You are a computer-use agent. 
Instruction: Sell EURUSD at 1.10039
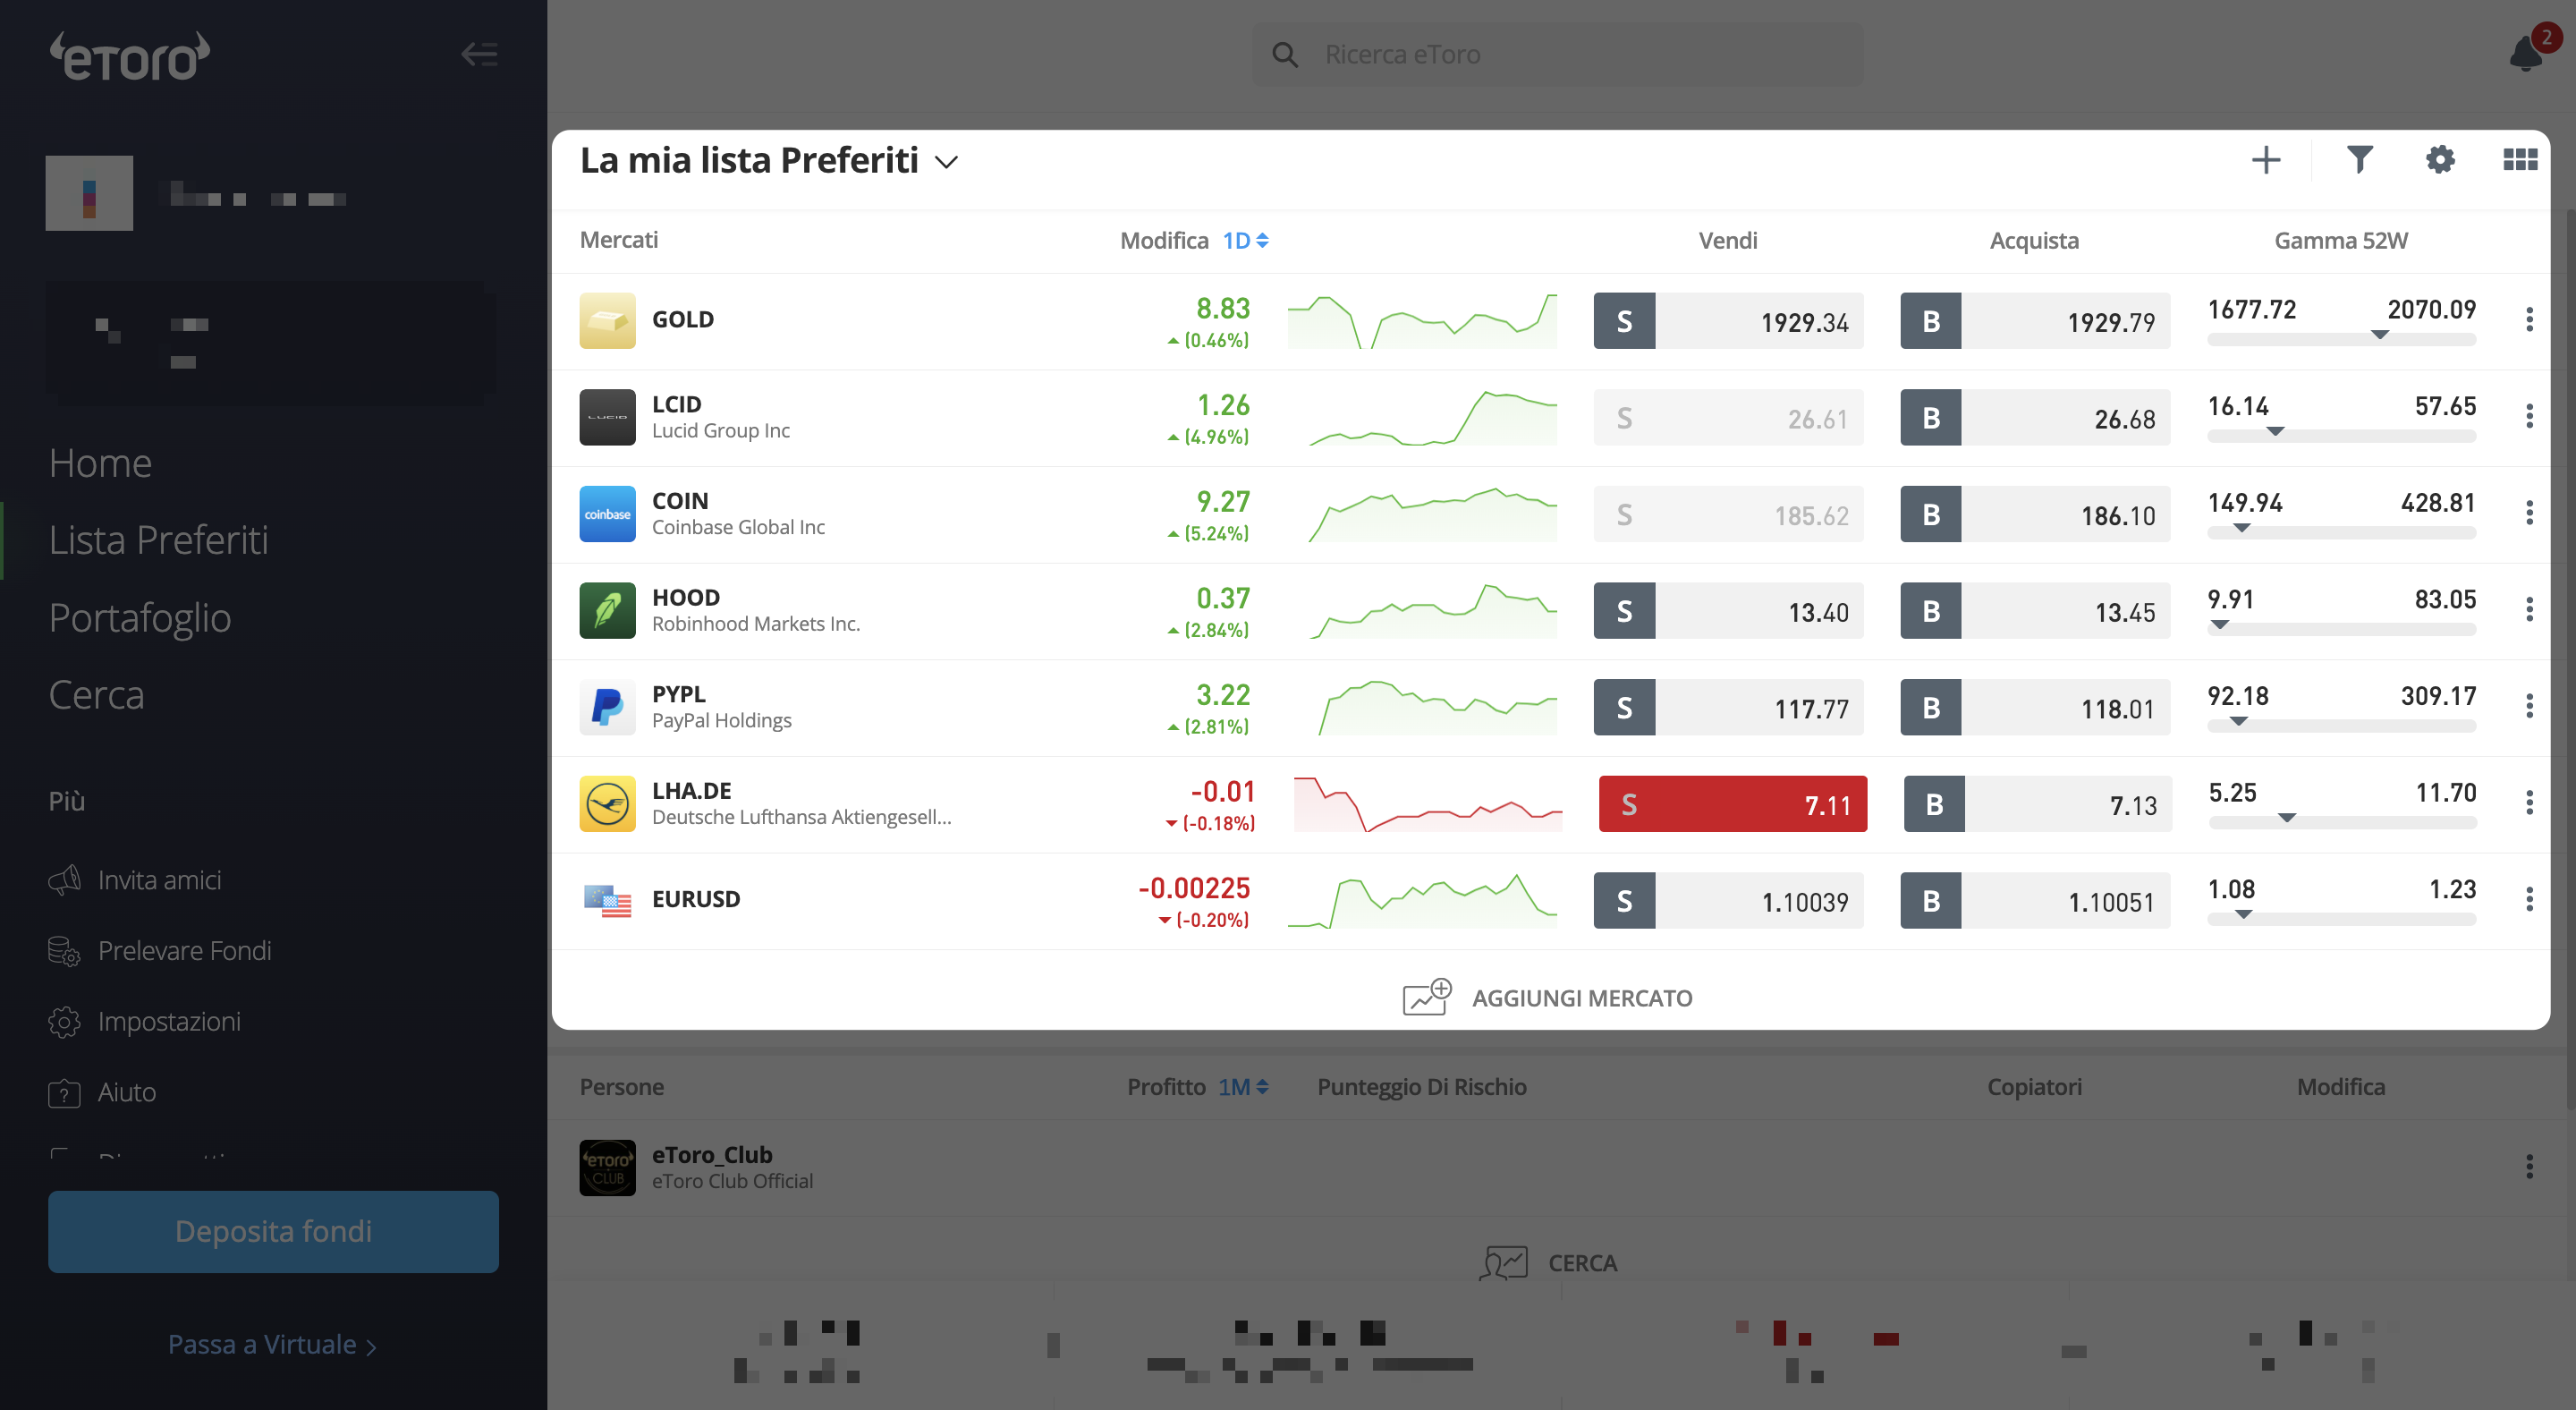[1728, 900]
